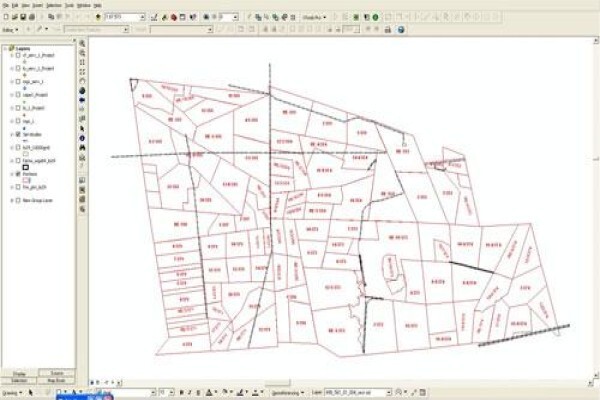Click the horizontal scrollbar thumb below map

point(278,382)
